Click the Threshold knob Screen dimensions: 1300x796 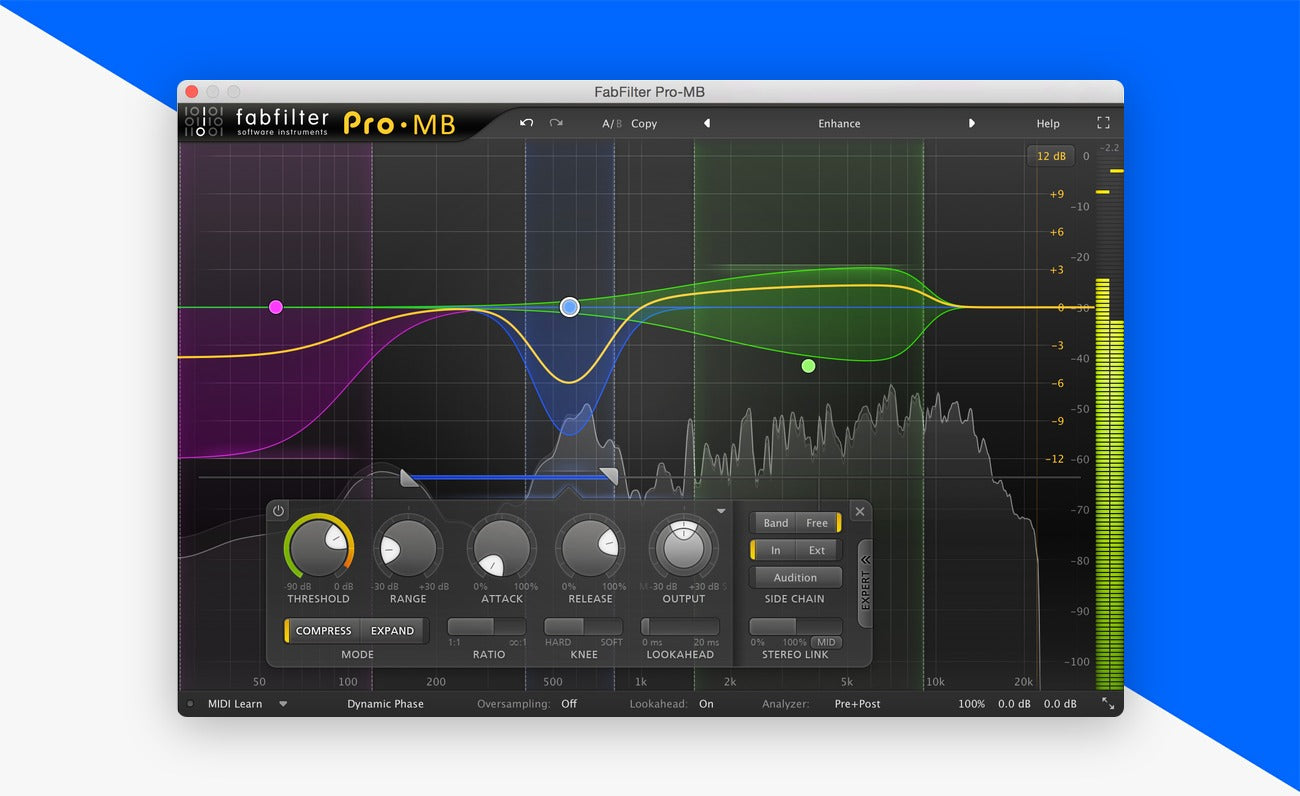click(318, 549)
